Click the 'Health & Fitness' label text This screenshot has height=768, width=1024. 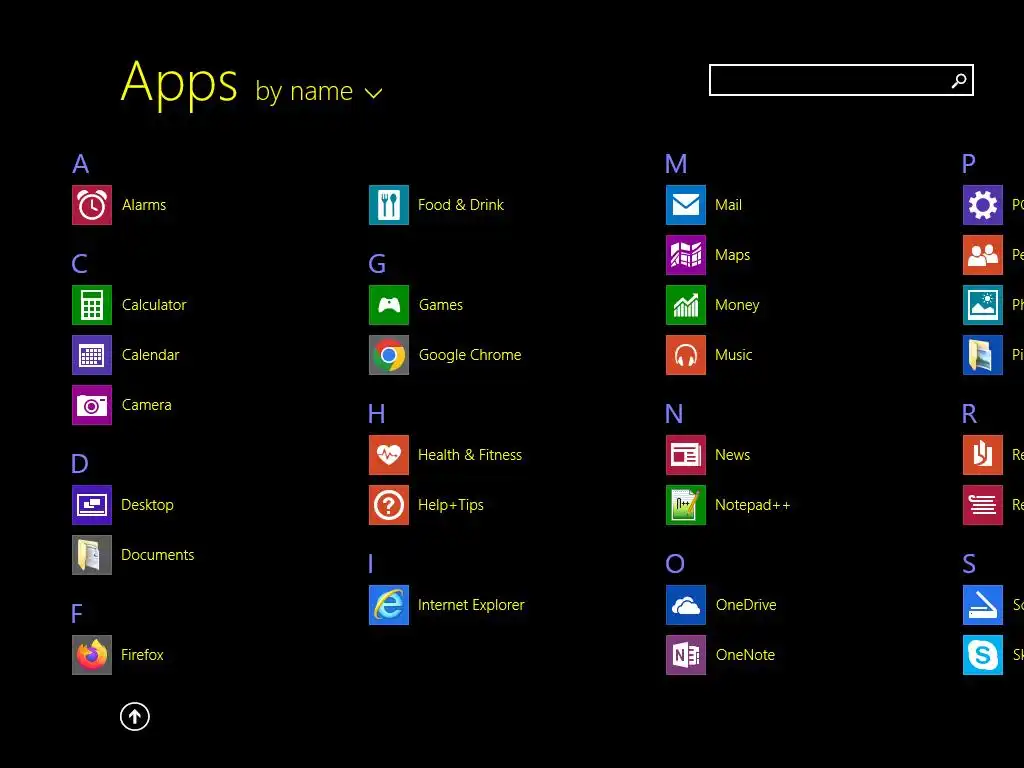click(x=470, y=455)
